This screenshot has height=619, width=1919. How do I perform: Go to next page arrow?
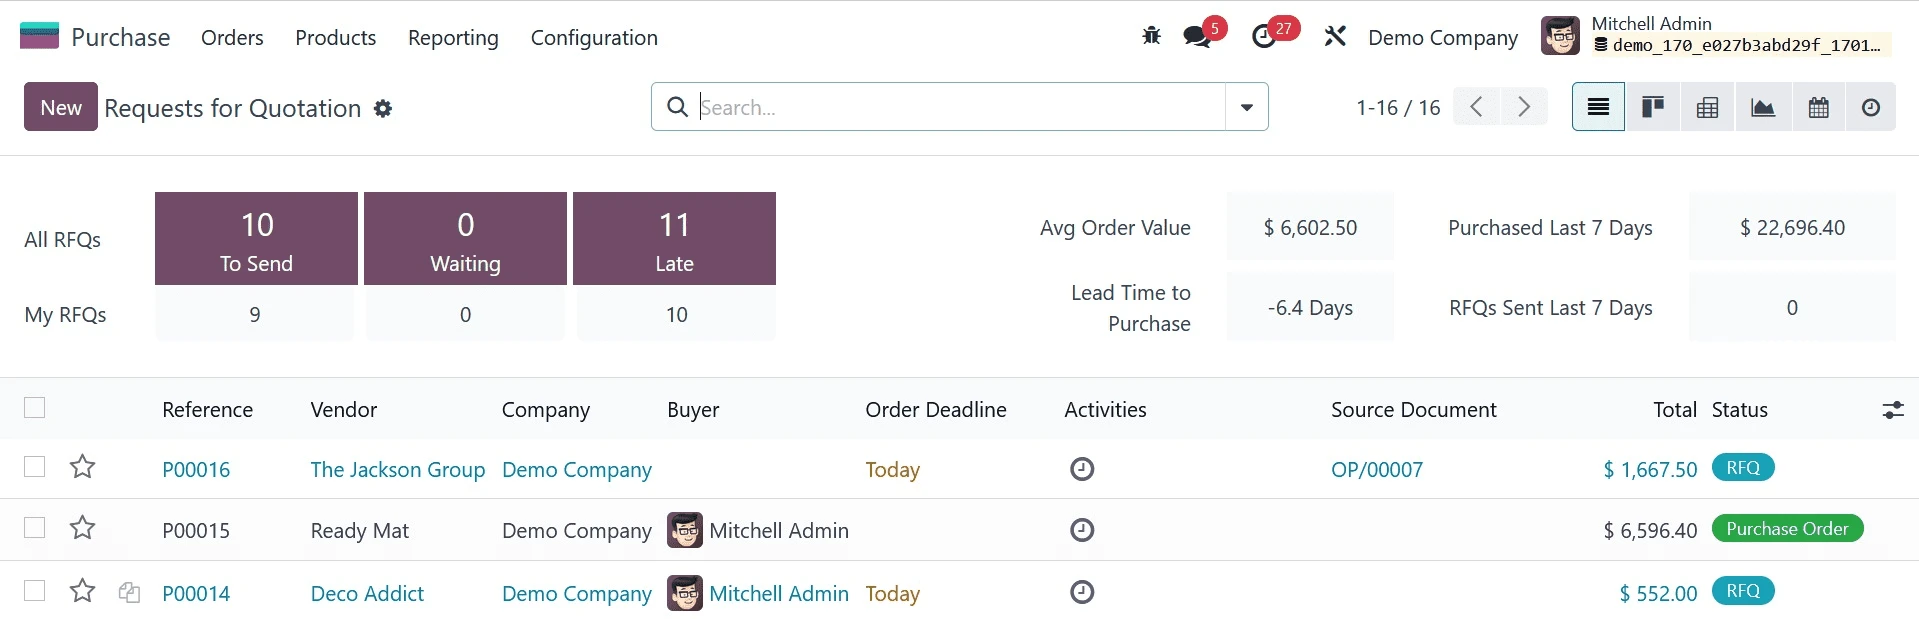pos(1524,107)
